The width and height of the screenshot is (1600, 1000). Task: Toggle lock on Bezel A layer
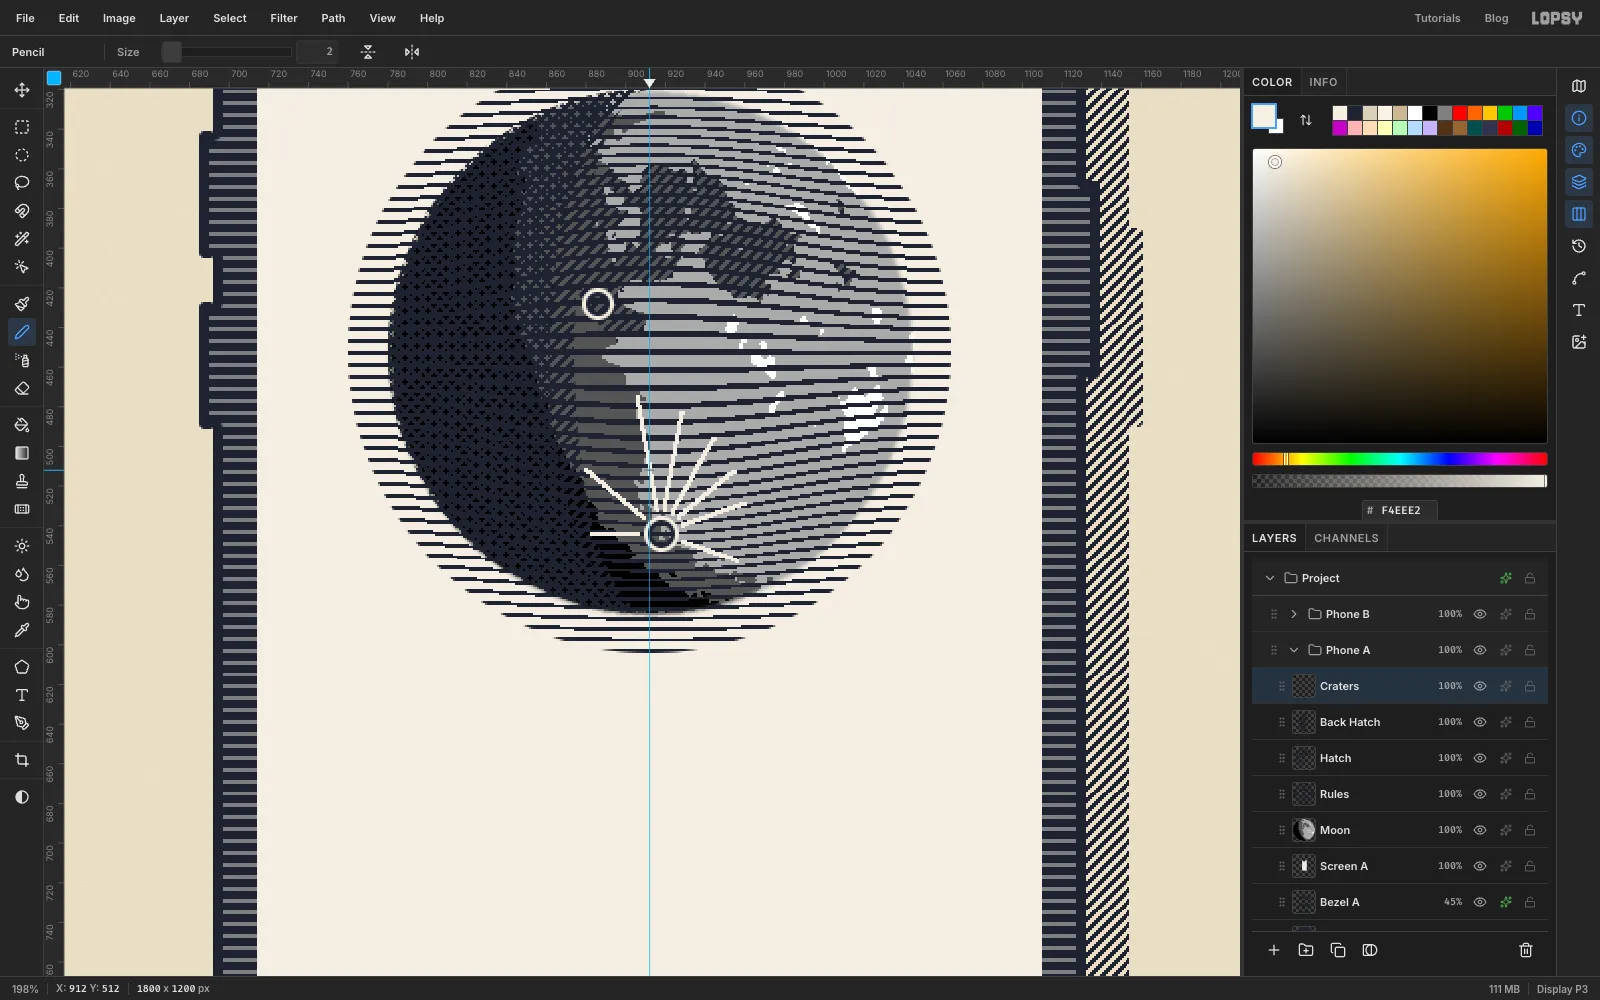click(1530, 902)
